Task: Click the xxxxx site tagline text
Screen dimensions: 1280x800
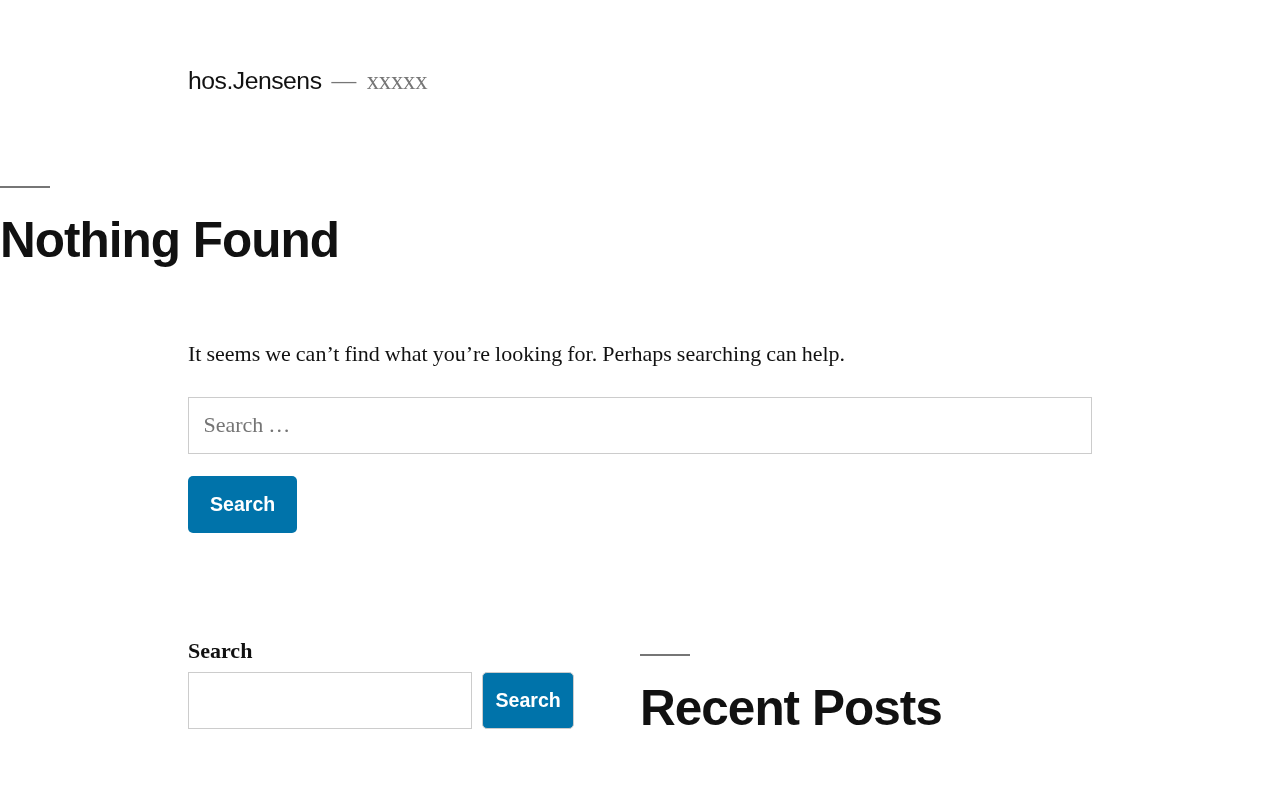Action: [397, 81]
